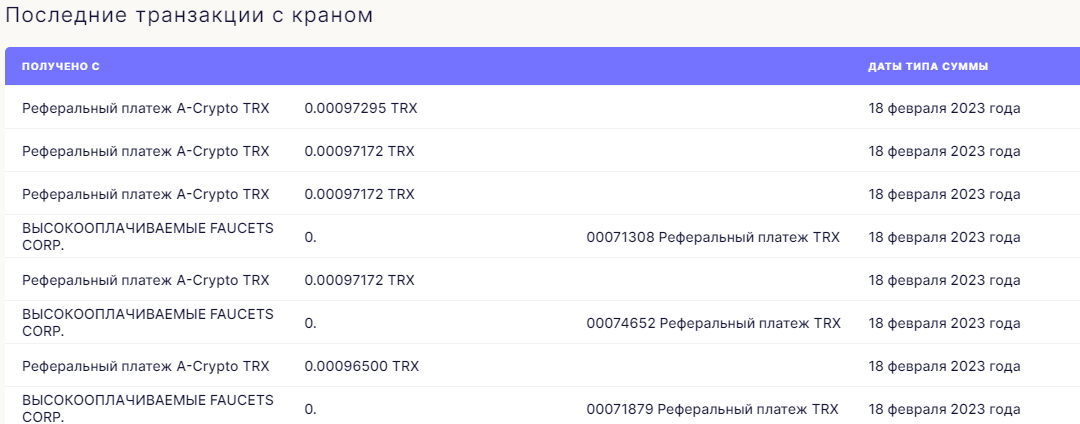The height and width of the screenshot is (424, 1080).
Task: Click the date in the 00074652 row
Action: click(944, 323)
